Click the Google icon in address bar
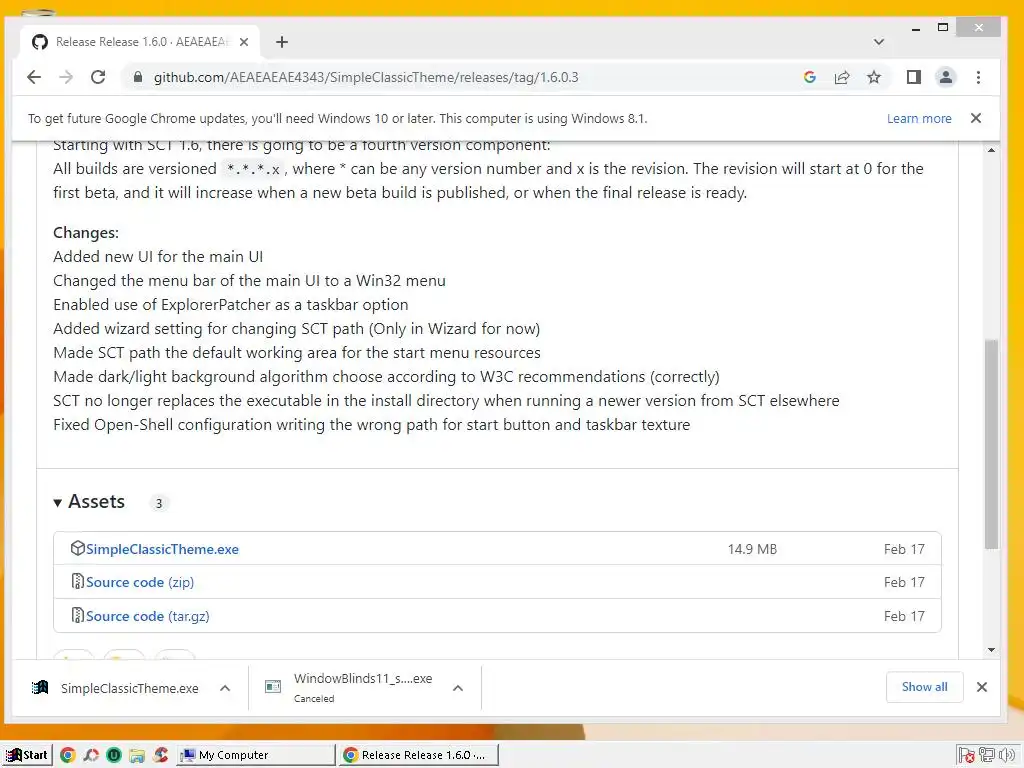Image resolution: width=1024 pixels, height=768 pixels. point(810,77)
